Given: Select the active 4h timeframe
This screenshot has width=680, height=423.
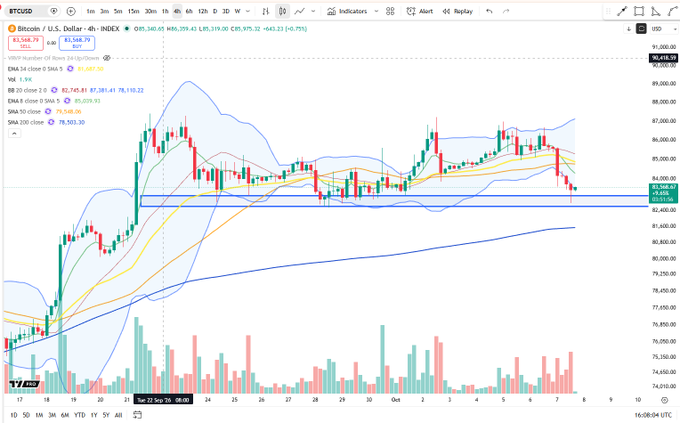Looking at the screenshot, I should (x=177, y=11).
